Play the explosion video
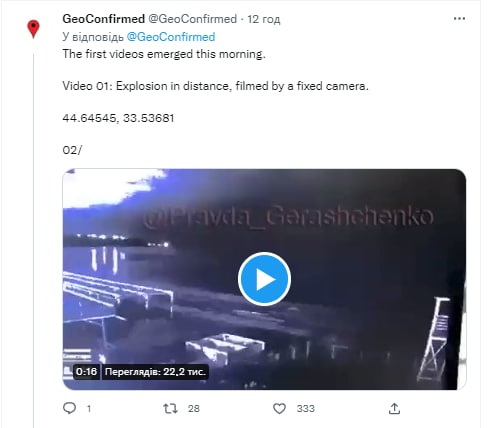493x428 pixels. tap(264, 279)
